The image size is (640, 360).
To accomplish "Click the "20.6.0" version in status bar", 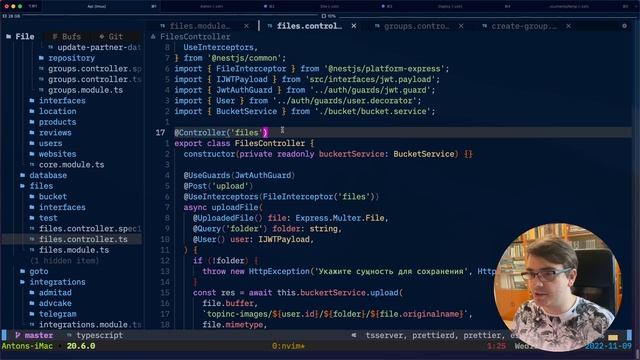I will click(x=81, y=346).
